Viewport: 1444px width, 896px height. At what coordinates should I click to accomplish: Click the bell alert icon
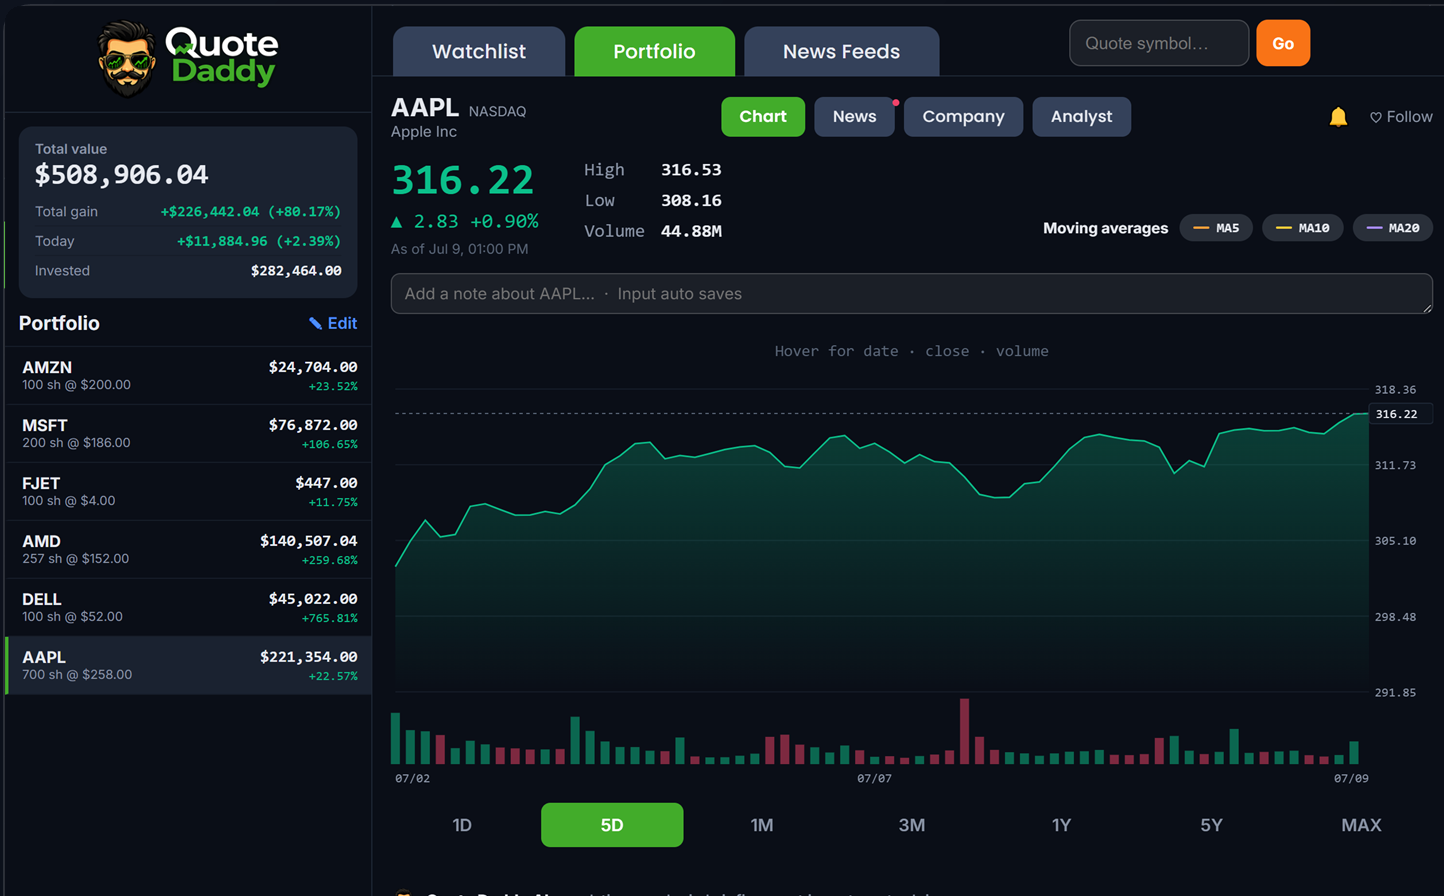point(1338,117)
